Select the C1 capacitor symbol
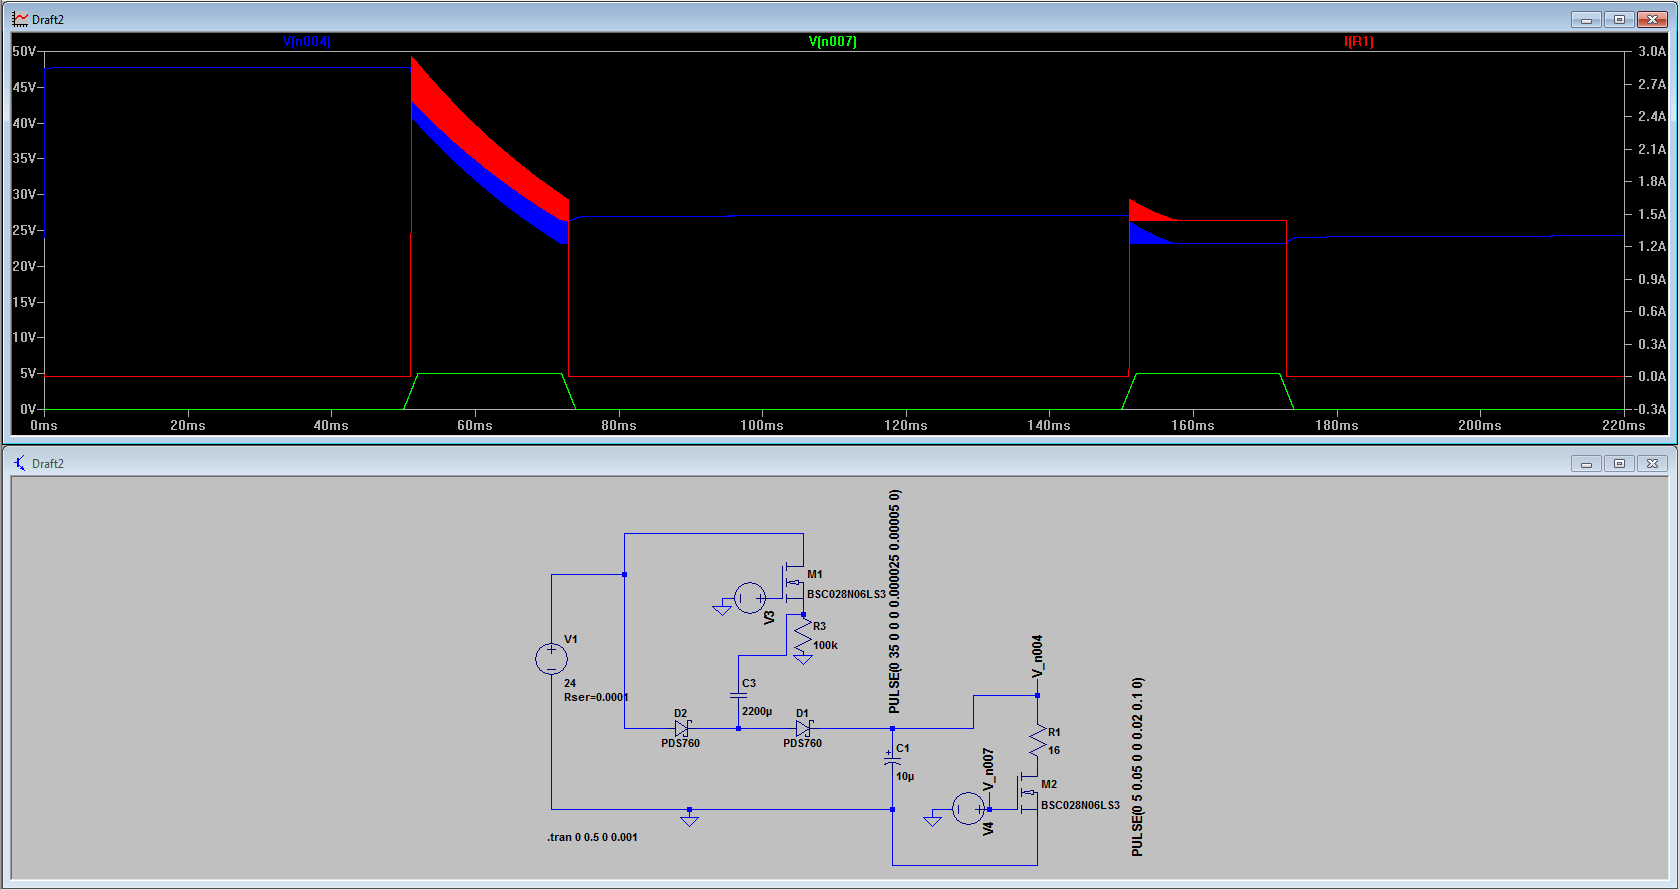Screen dimensions: 1679x890 point(892,759)
